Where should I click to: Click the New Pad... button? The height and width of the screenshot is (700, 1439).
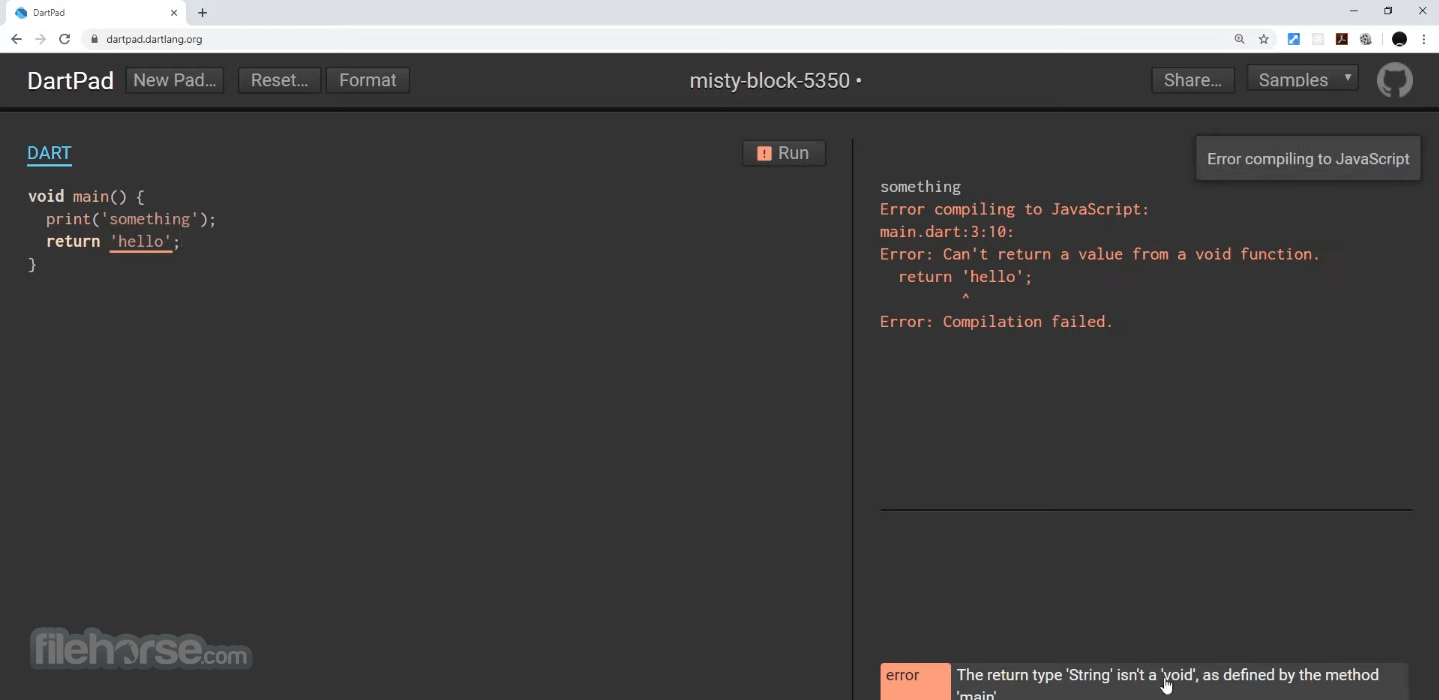tap(175, 80)
